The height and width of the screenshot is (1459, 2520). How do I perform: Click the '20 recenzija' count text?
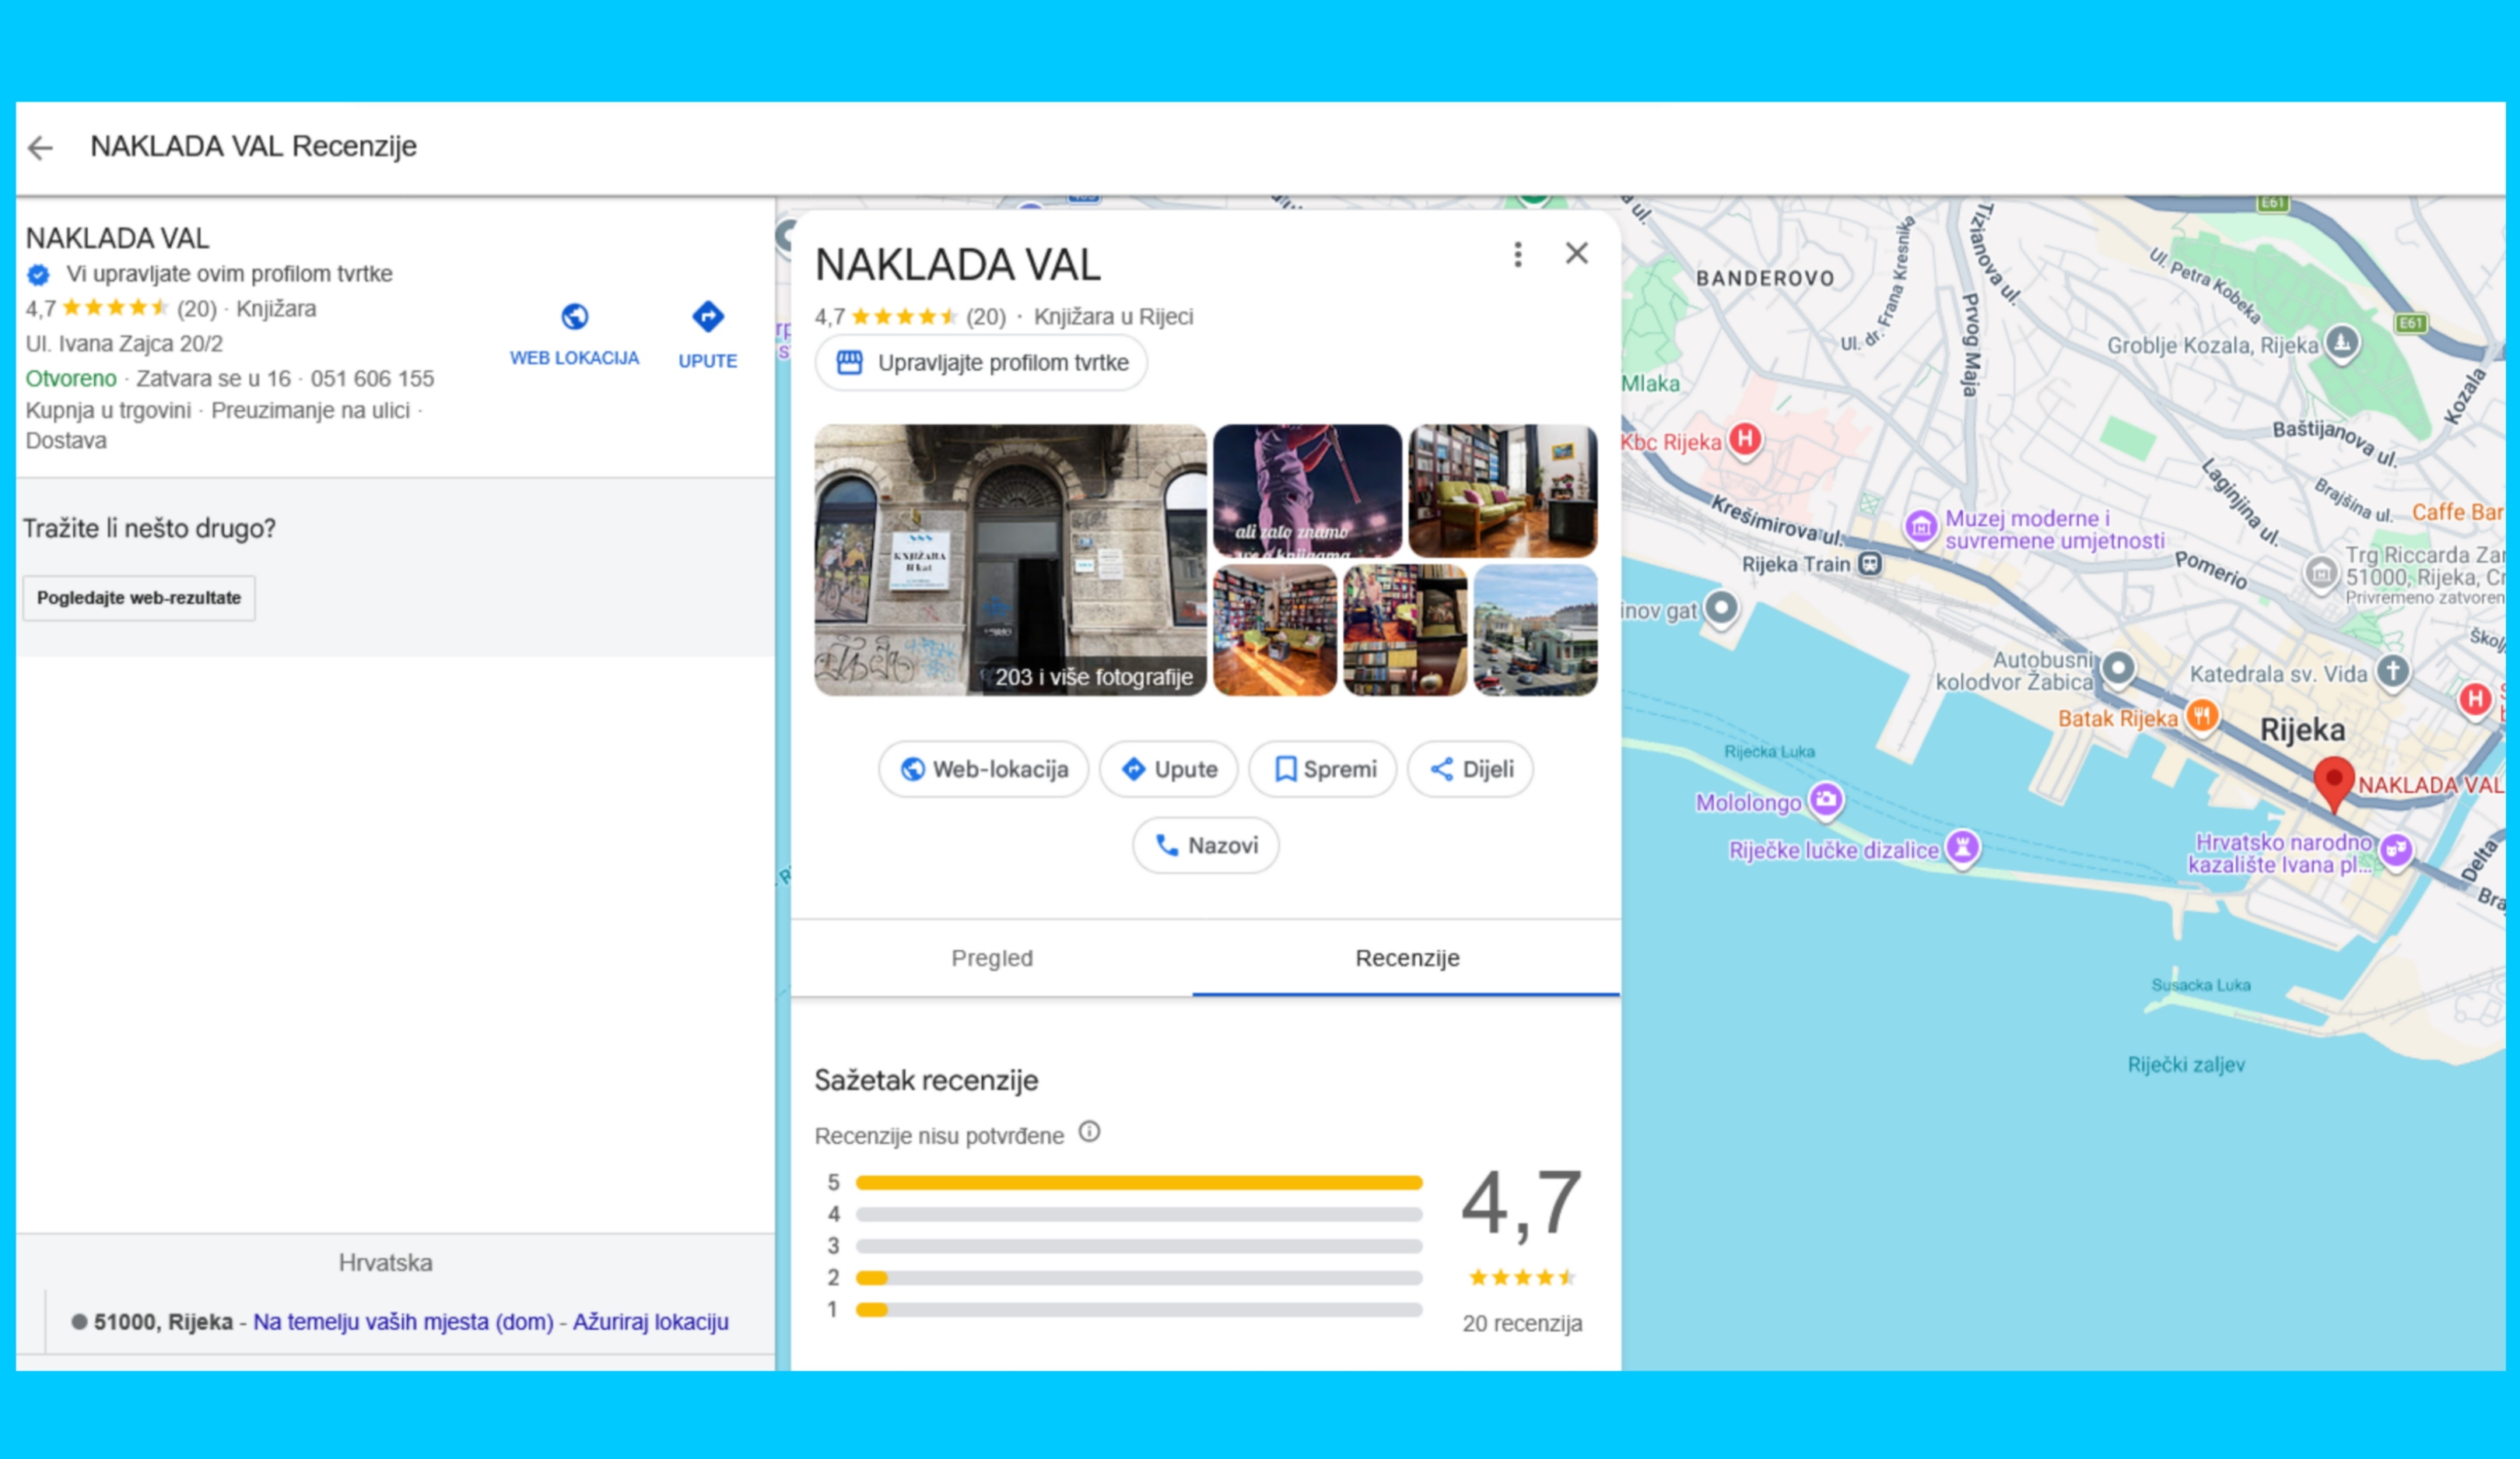coord(1522,1324)
